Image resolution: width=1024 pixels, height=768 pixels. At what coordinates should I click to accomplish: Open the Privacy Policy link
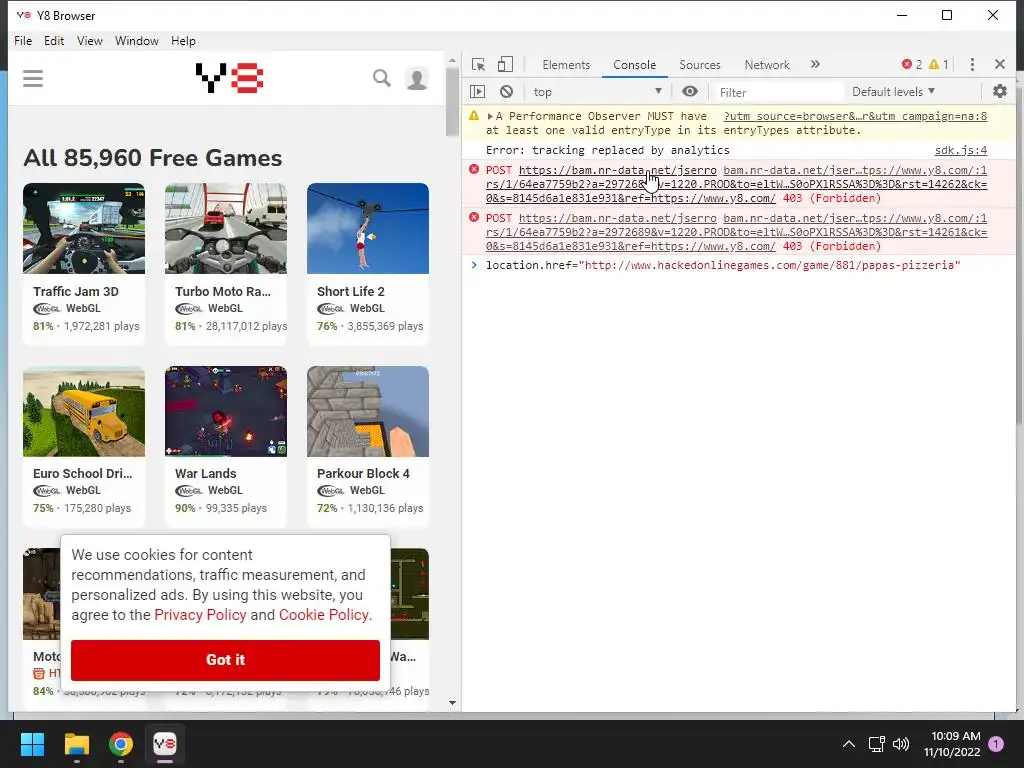click(200, 615)
